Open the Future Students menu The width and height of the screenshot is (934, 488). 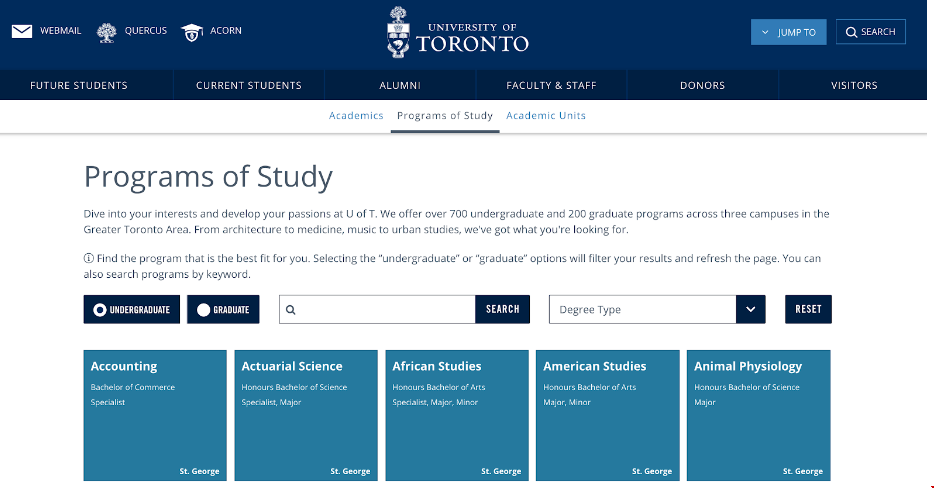tap(79, 85)
